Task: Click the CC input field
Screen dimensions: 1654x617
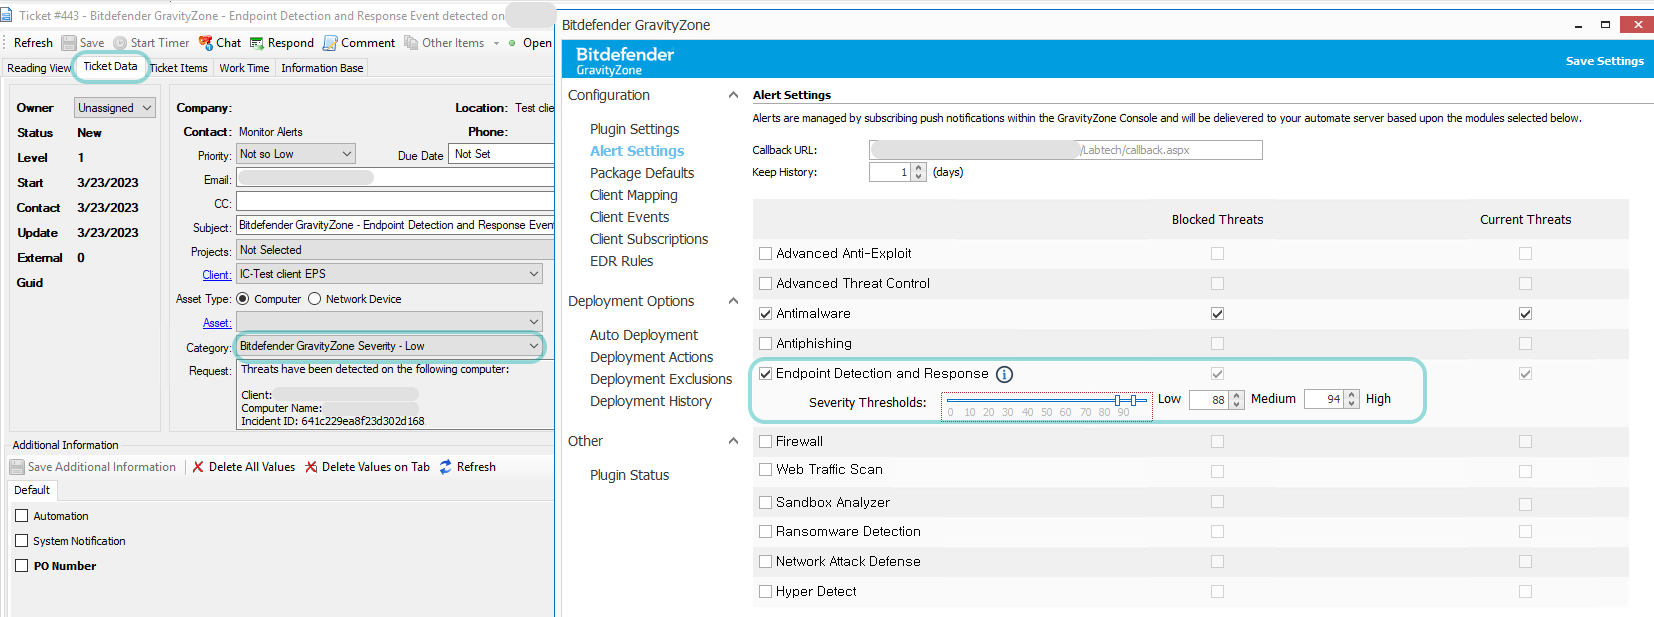Action: [395, 203]
